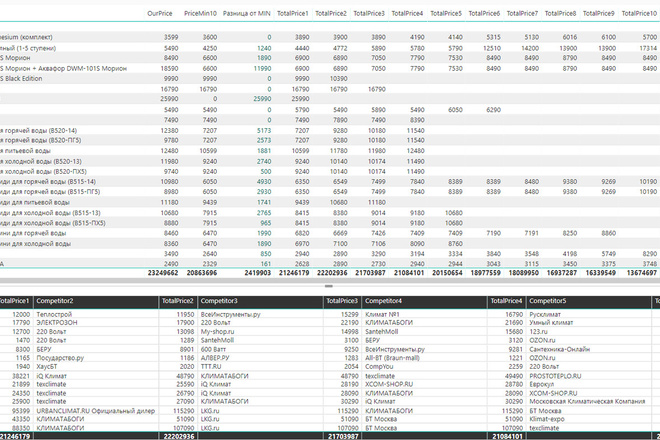The width and height of the screenshot is (660, 440).
Task: Click the TotalPrice6 column header
Action: [484, 13]
